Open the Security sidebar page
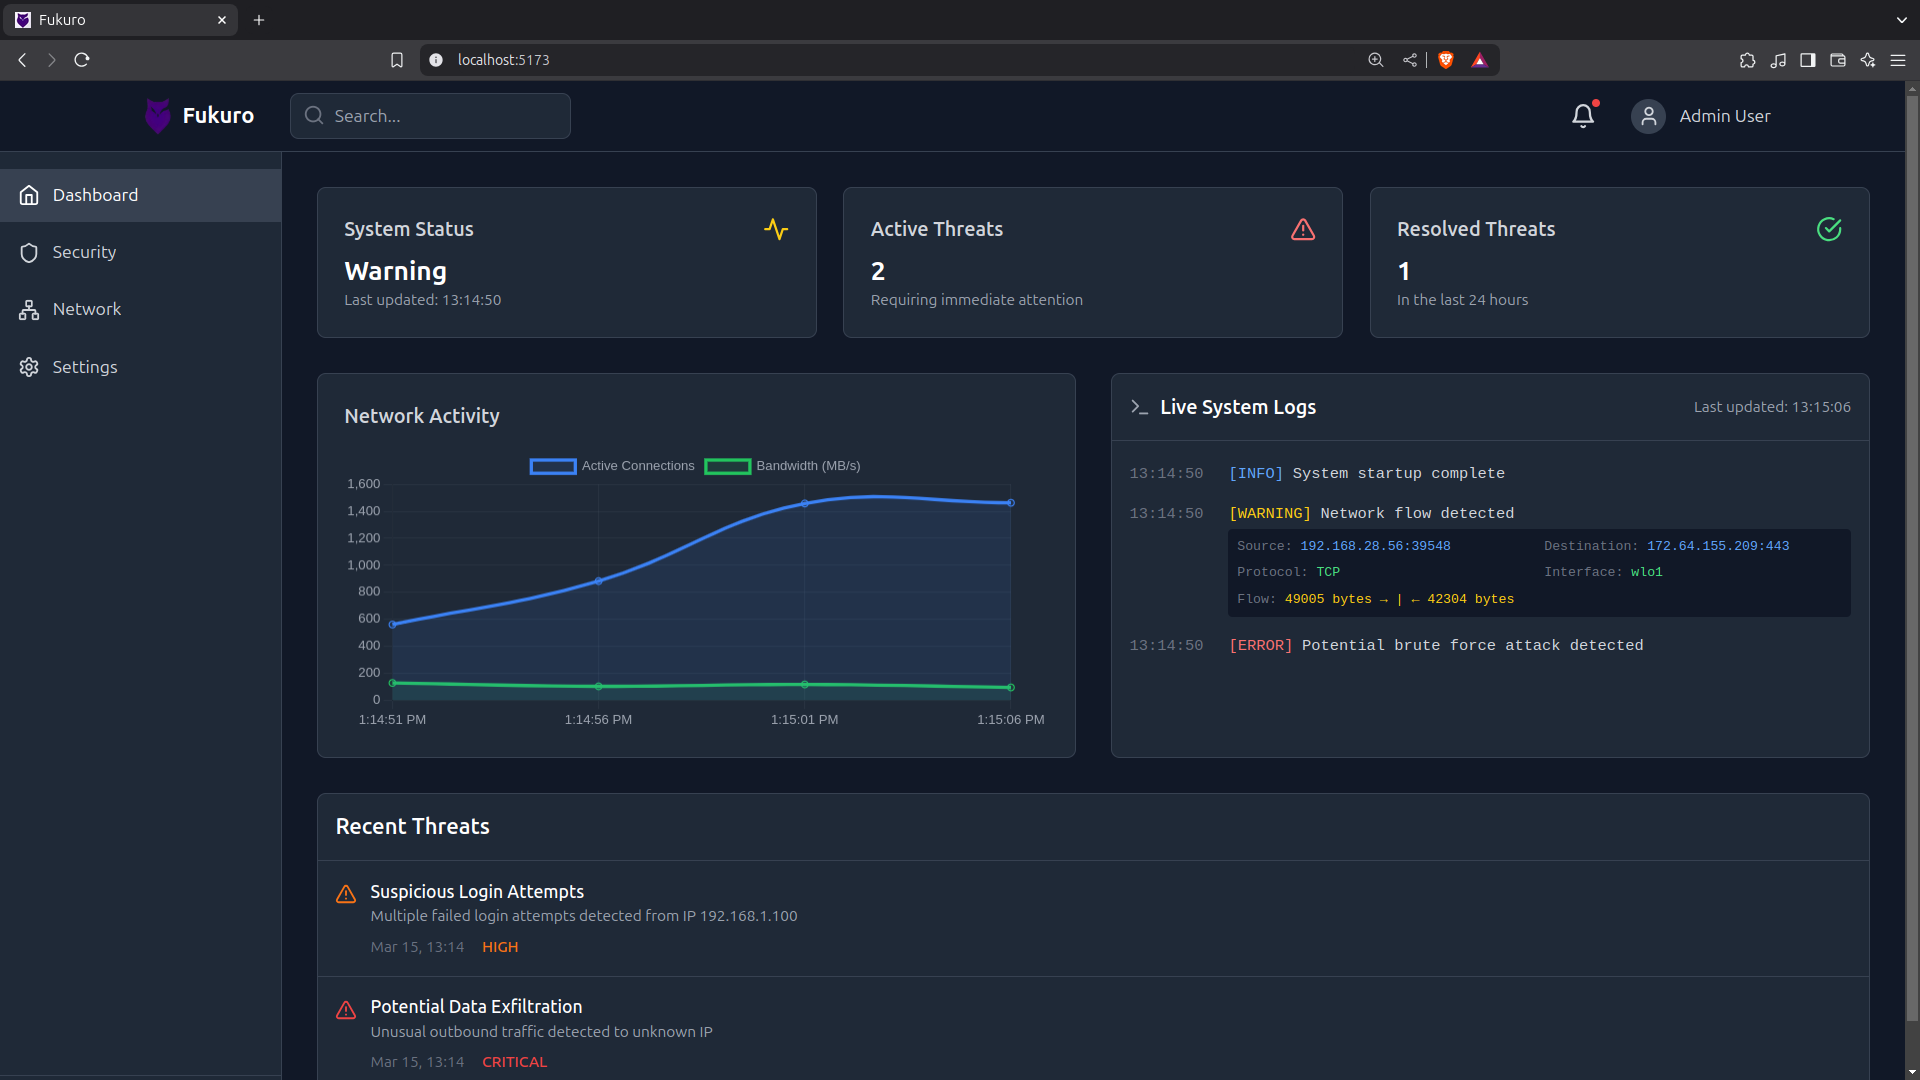 tap(84, 252)
